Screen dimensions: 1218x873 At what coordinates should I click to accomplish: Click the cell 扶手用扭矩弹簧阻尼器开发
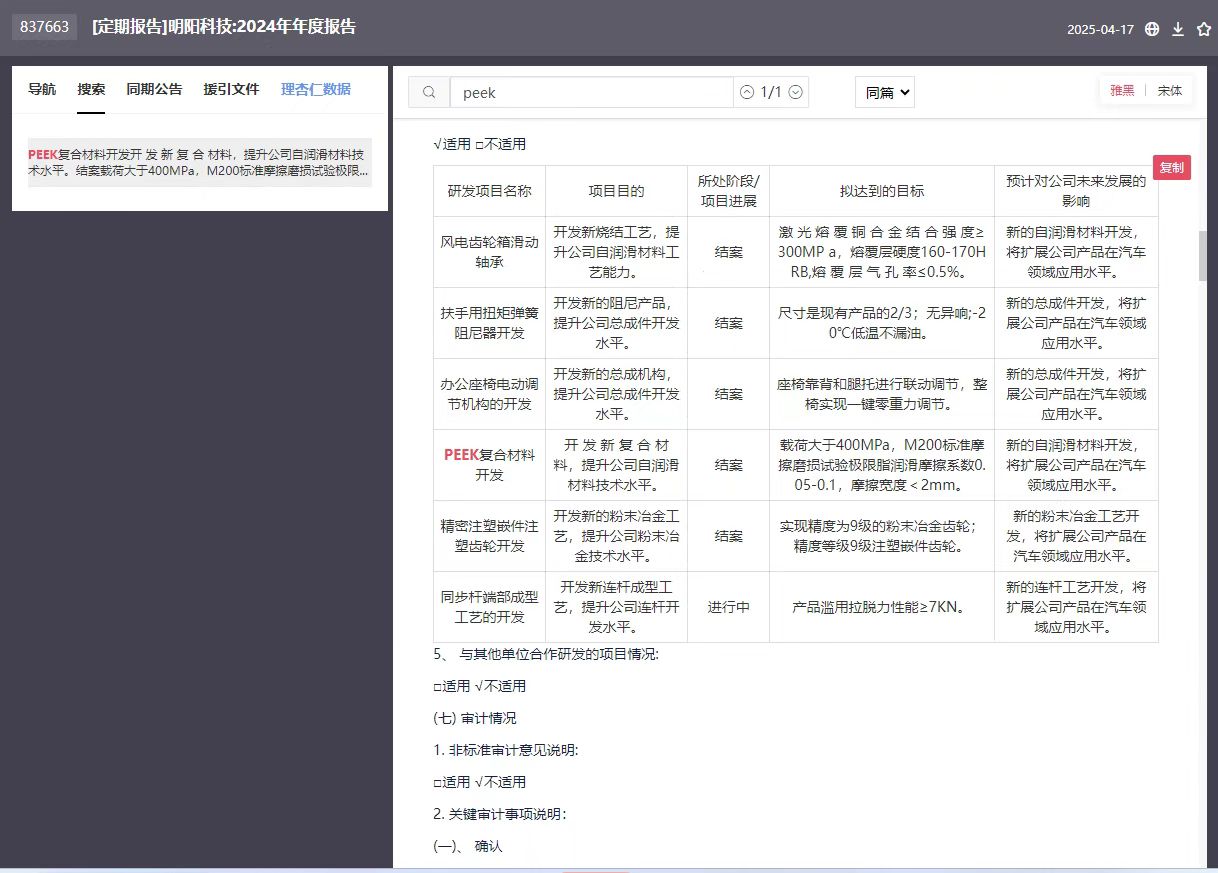(489, 323)
